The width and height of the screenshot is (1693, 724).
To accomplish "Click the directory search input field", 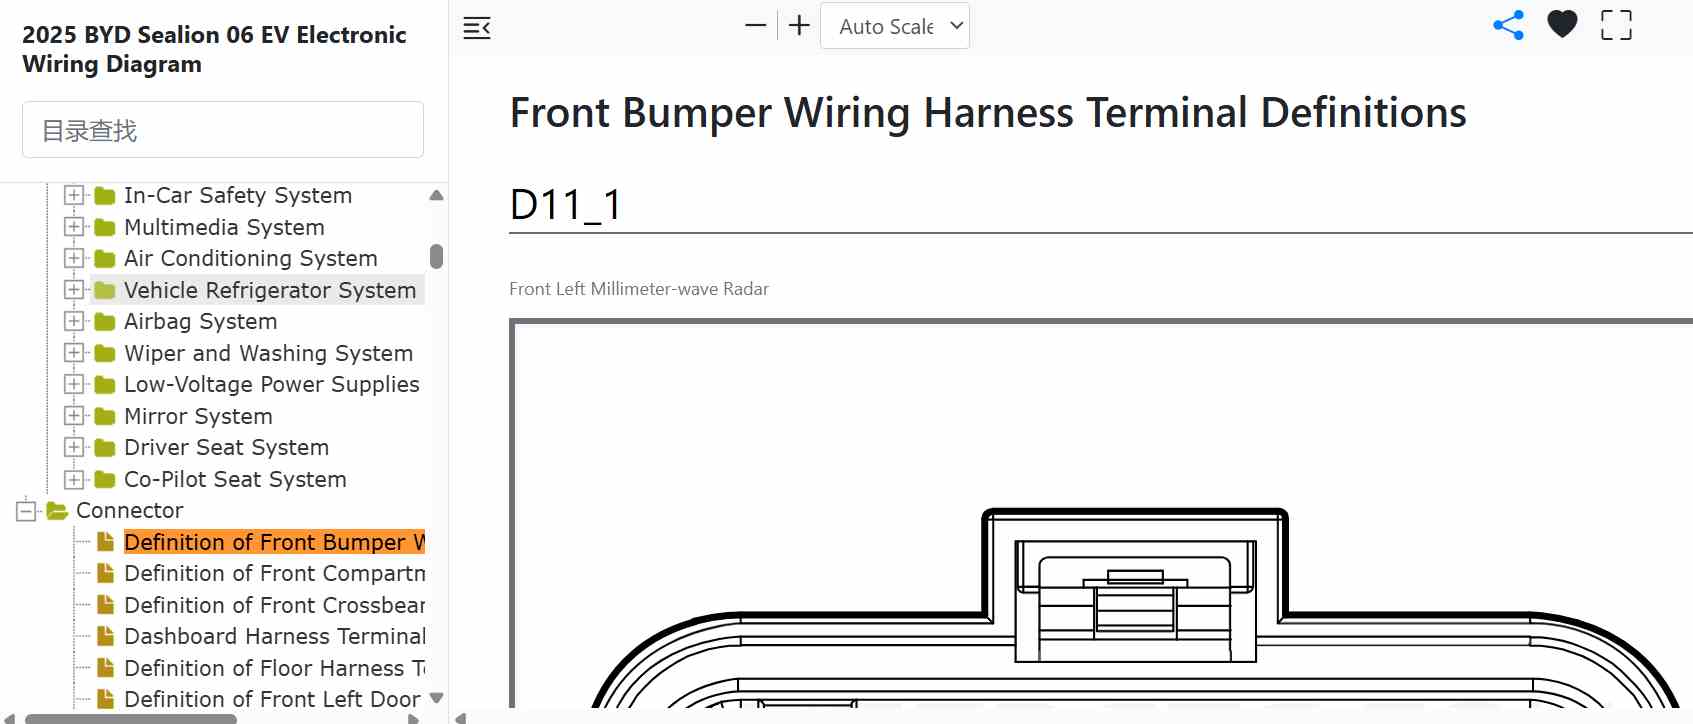I will click(x=223, y=130).
